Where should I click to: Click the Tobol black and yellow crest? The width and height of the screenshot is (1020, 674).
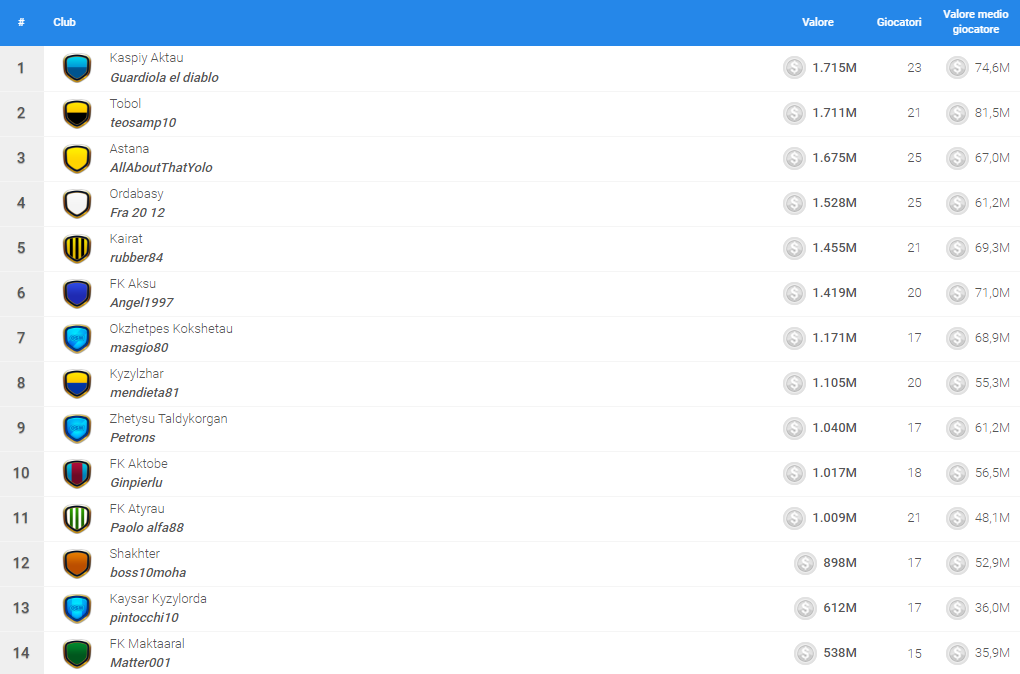coord(77,113)
